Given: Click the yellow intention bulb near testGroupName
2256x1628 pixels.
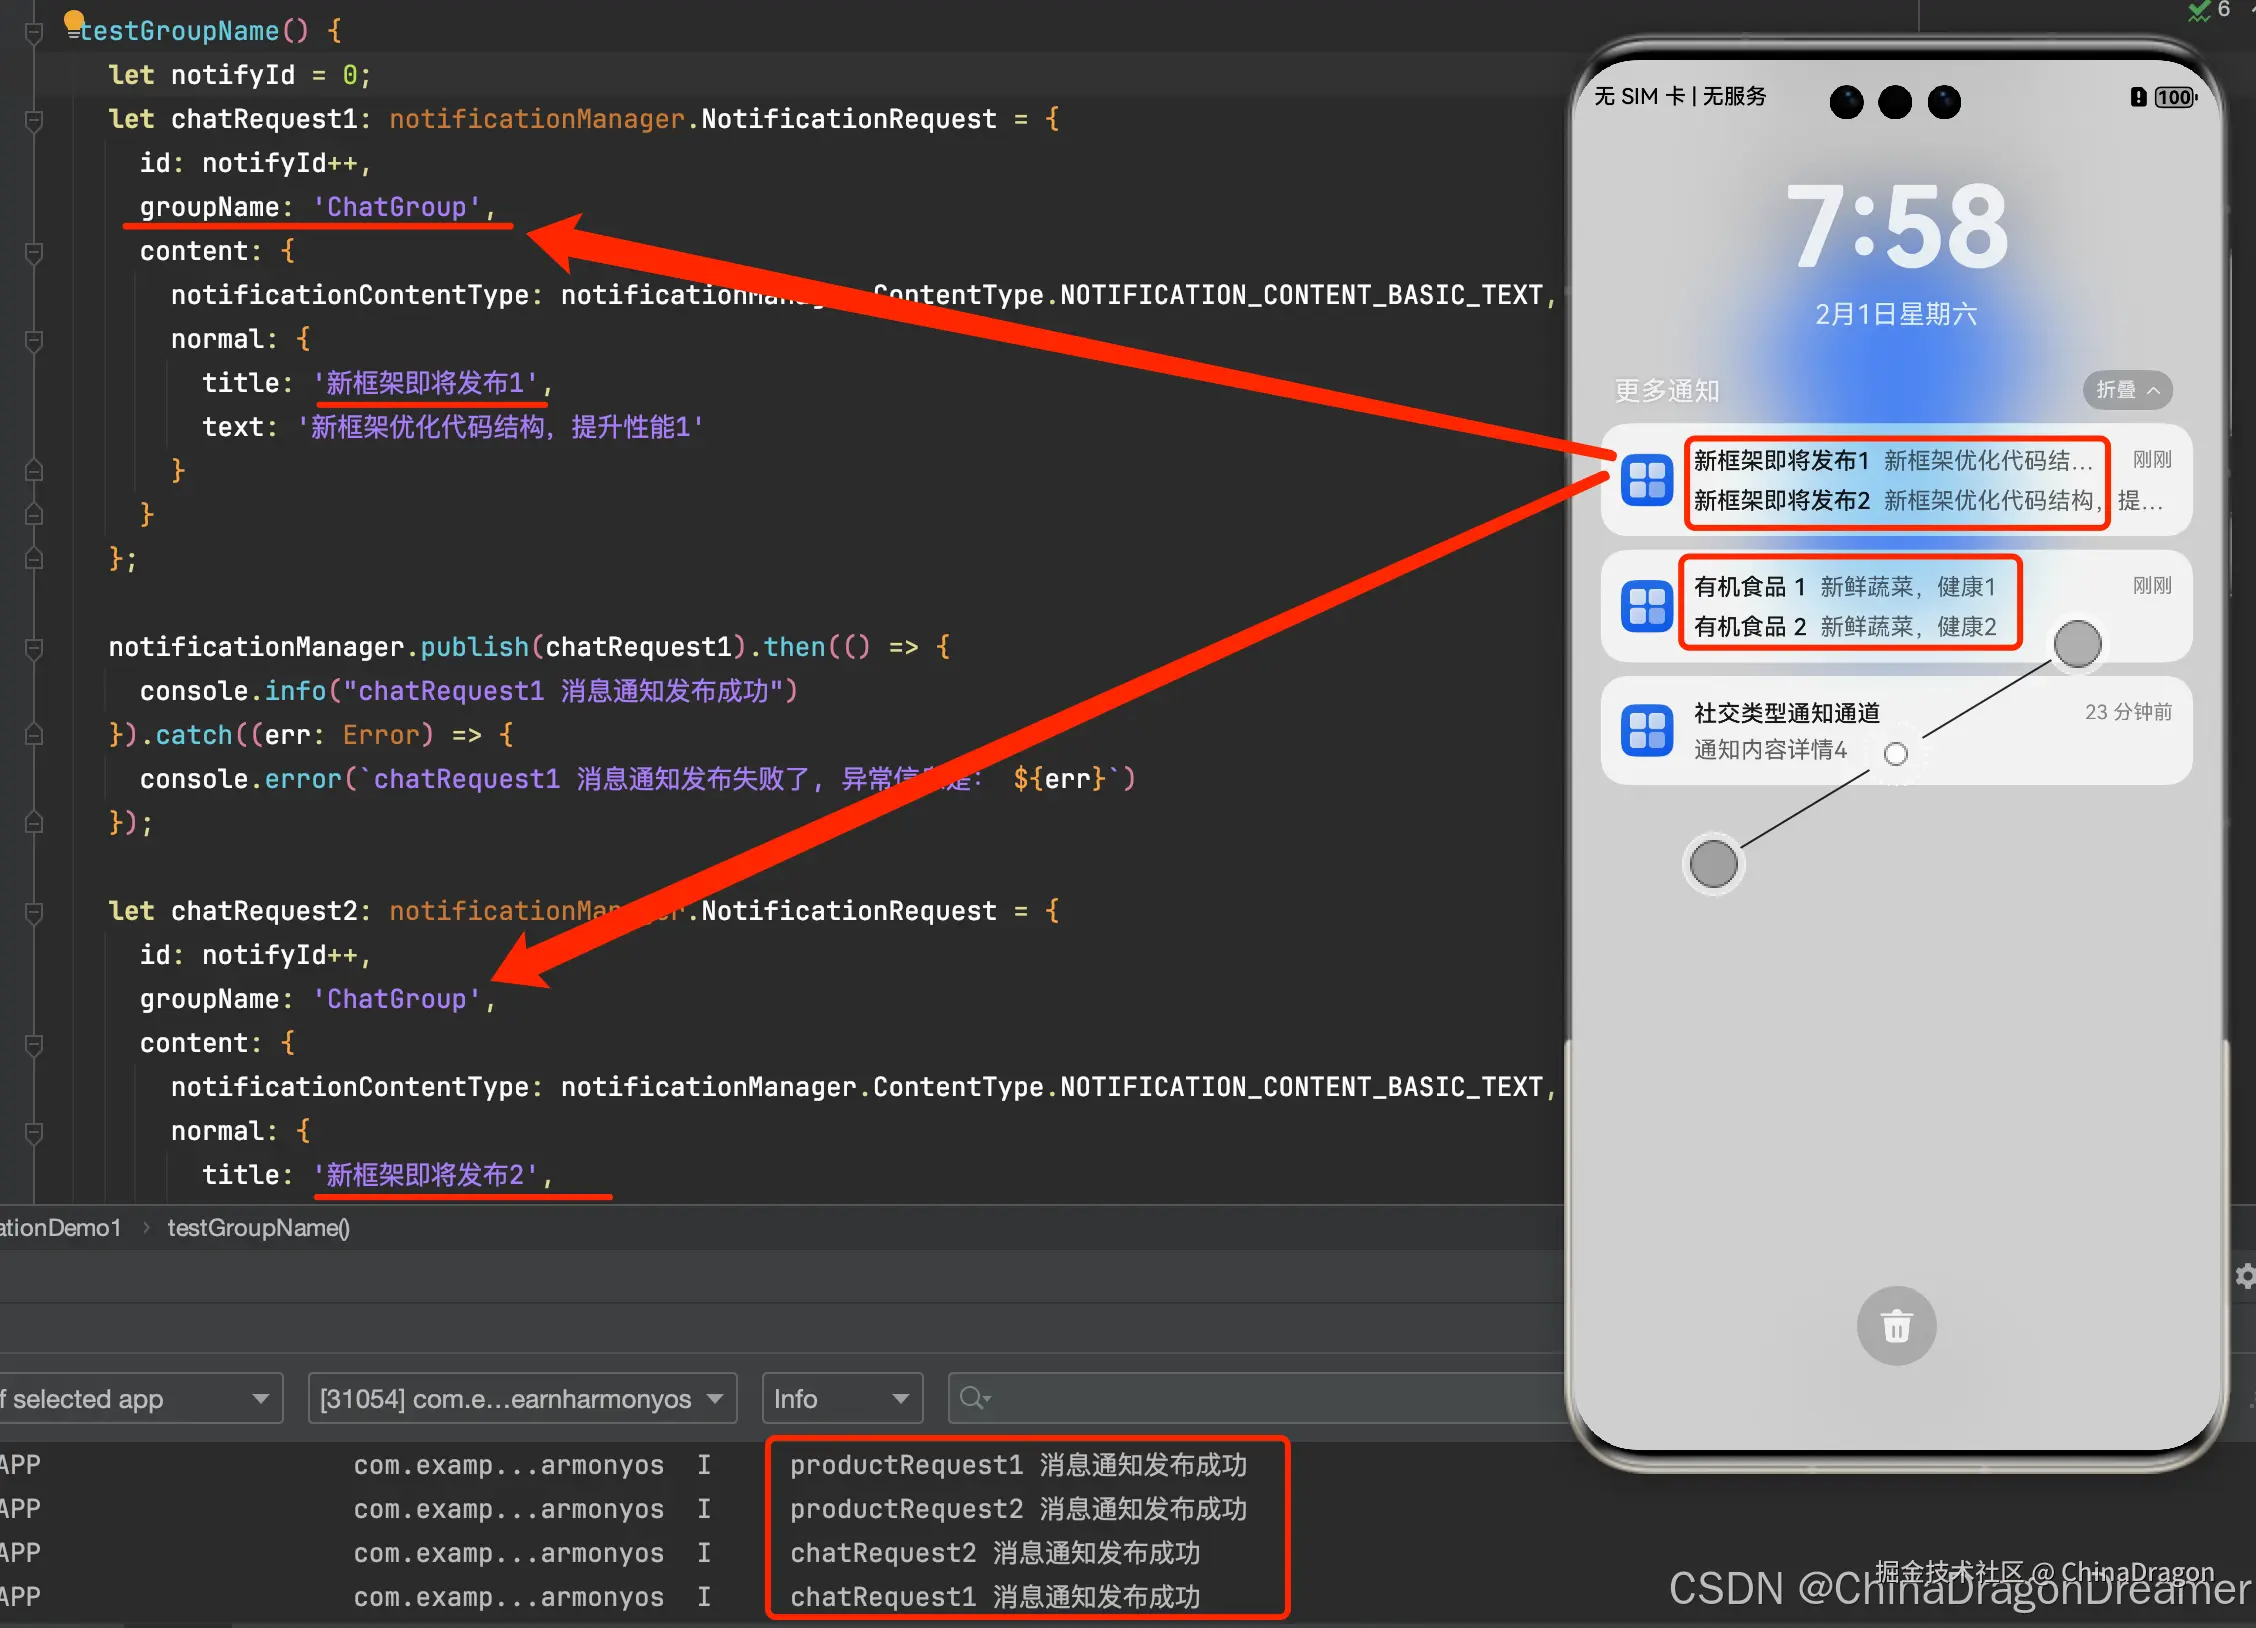Looking at the screenshot, I should coord(74,20).
